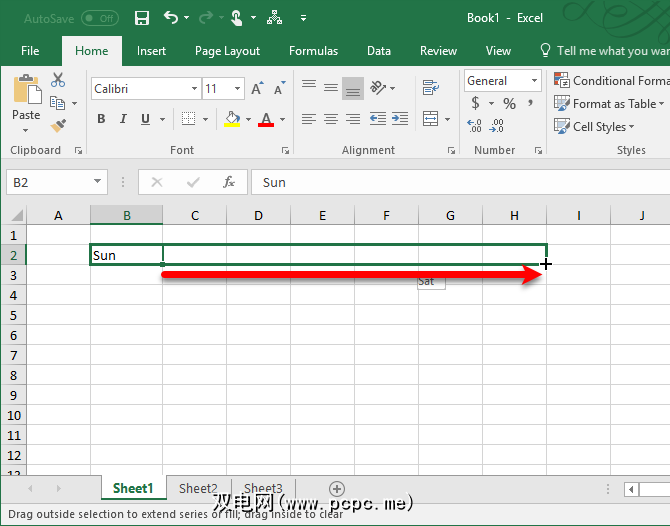Click the yellow fill color swatch
Screen dimensions: 670x526
click(232, 119)
